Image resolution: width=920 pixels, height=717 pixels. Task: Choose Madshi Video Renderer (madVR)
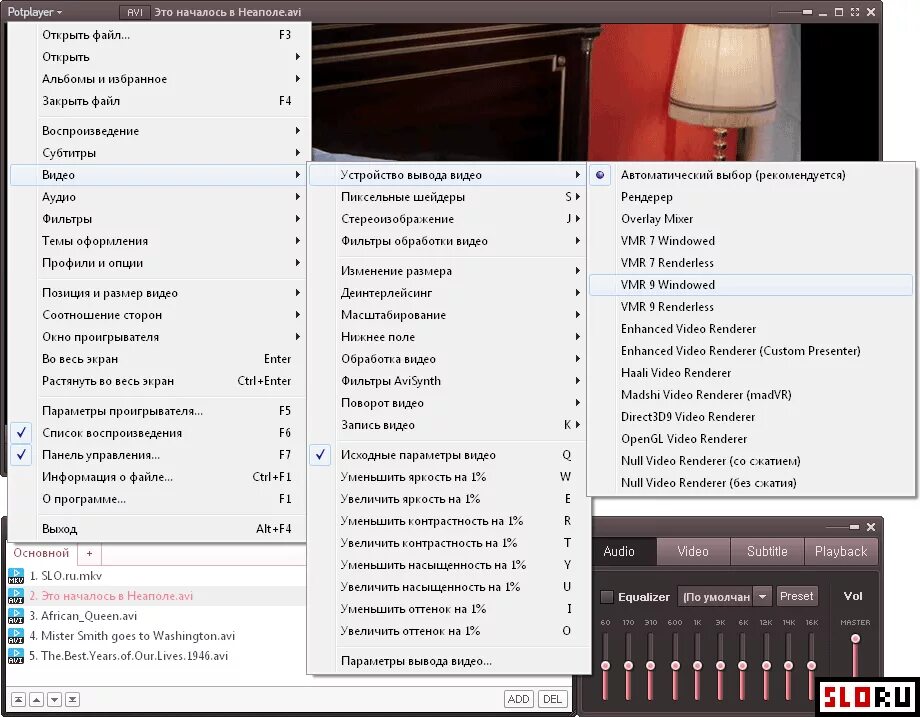pyautogui.click(x=751, y=395)
